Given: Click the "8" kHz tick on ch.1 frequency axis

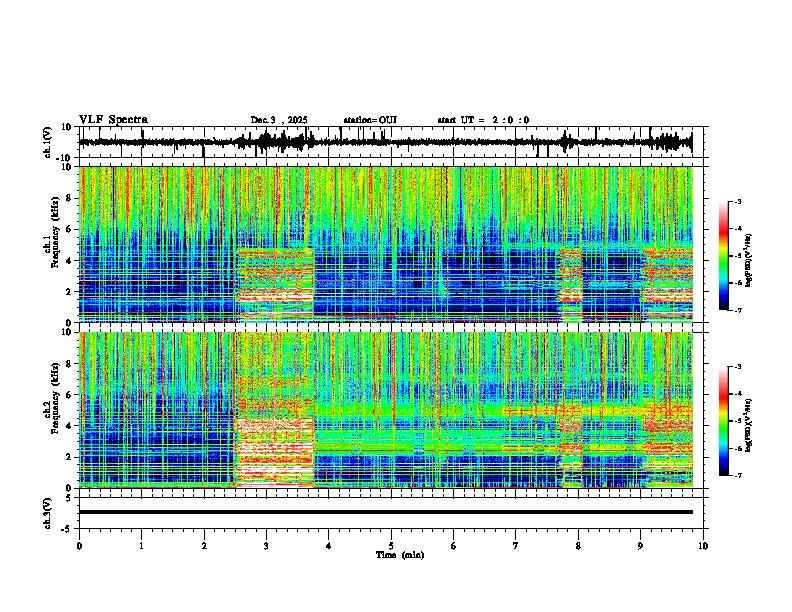Looking at the screenshot, I should pyautogui.click(x=69, y=198).
